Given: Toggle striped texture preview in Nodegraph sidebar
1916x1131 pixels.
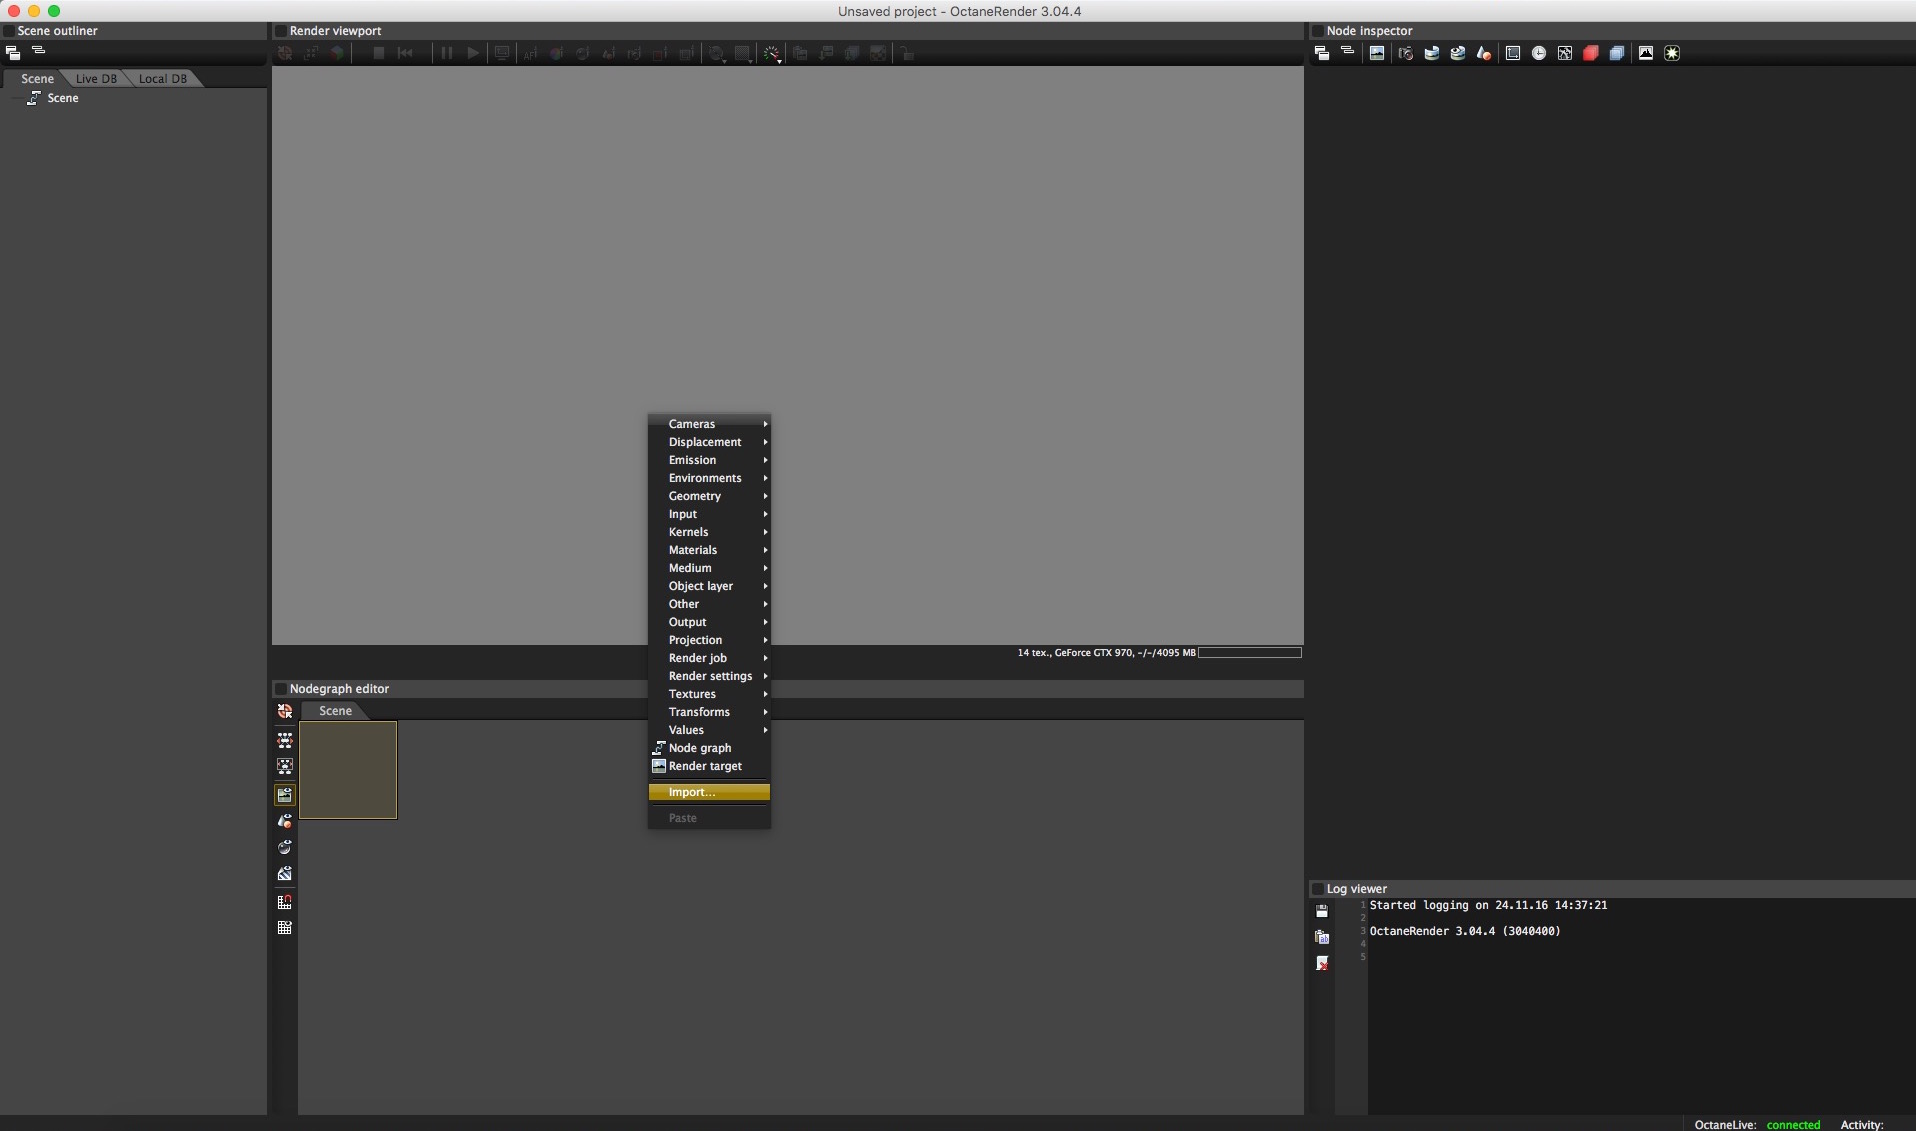Looking at the screenshot, I should [285, 873].
